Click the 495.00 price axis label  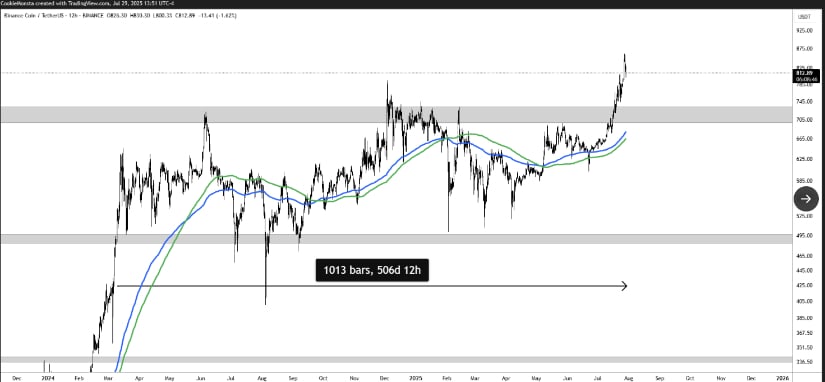click(x=804, y=236)
